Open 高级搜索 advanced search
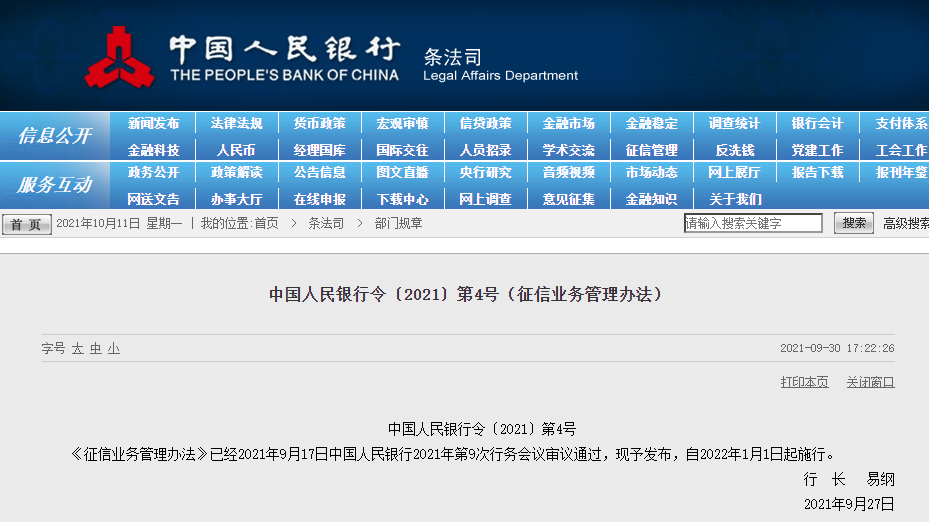The width and height of the screenshot is (929, 522). [906, 223]
